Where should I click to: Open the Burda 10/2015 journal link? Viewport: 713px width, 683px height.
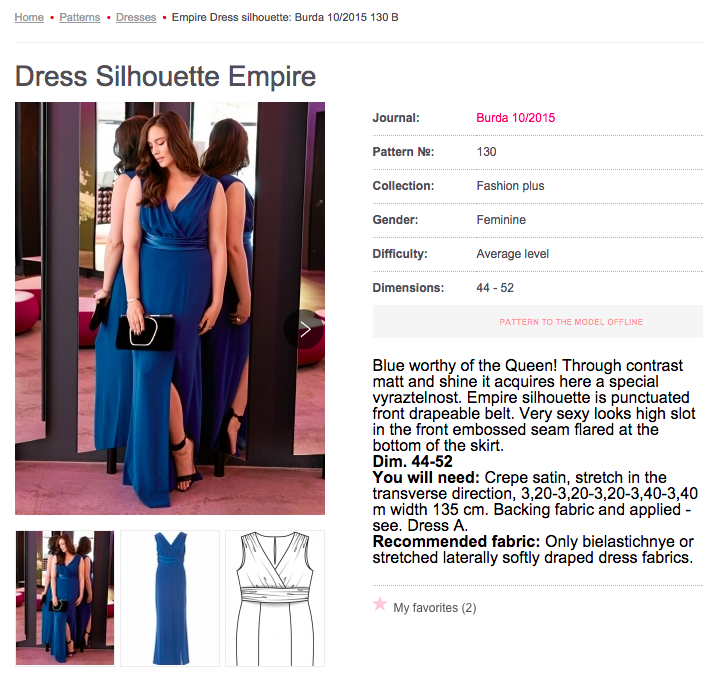point(515,118)
